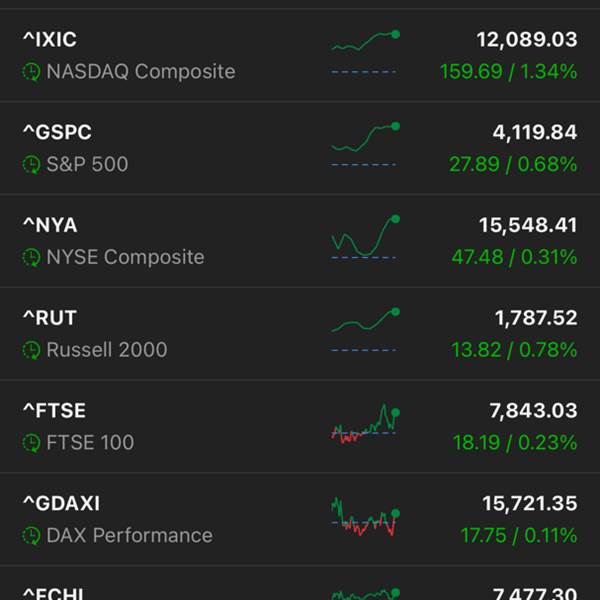The width and height of the screenshot is (600, 600).
Task: Tap the clock icon beside DAX Performance
Action: click(31, 536)
